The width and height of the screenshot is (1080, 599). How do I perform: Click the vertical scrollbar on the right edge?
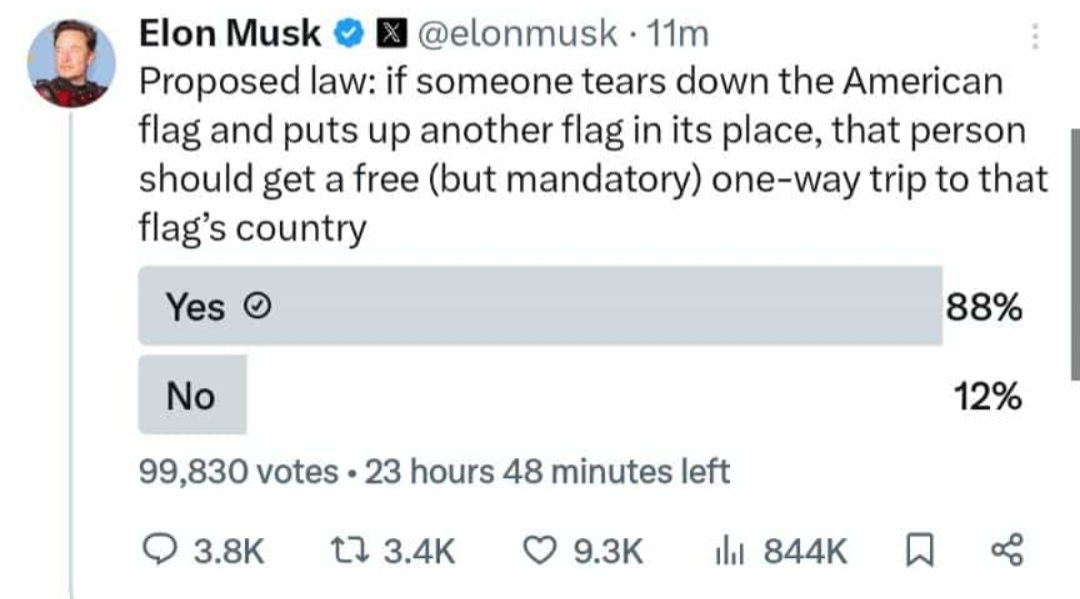tap(1074, 250)
